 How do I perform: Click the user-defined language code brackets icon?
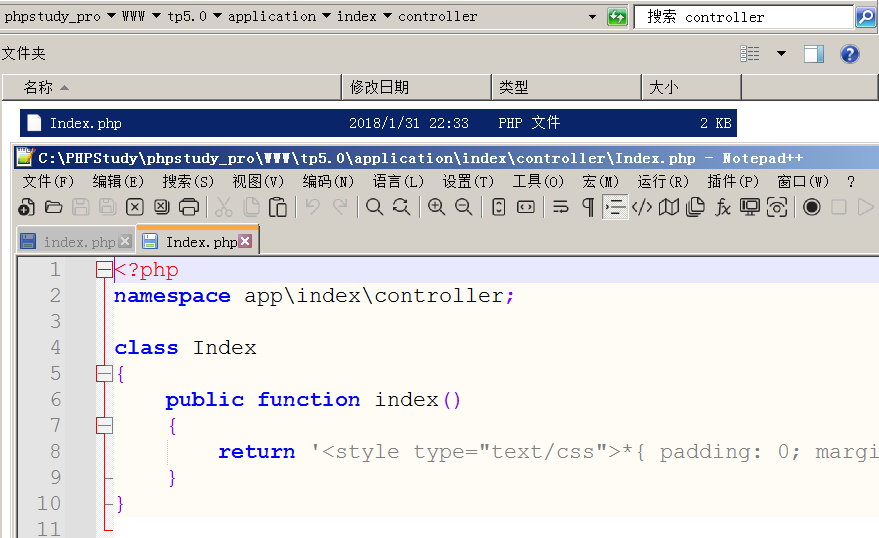[x=642, y=207]
